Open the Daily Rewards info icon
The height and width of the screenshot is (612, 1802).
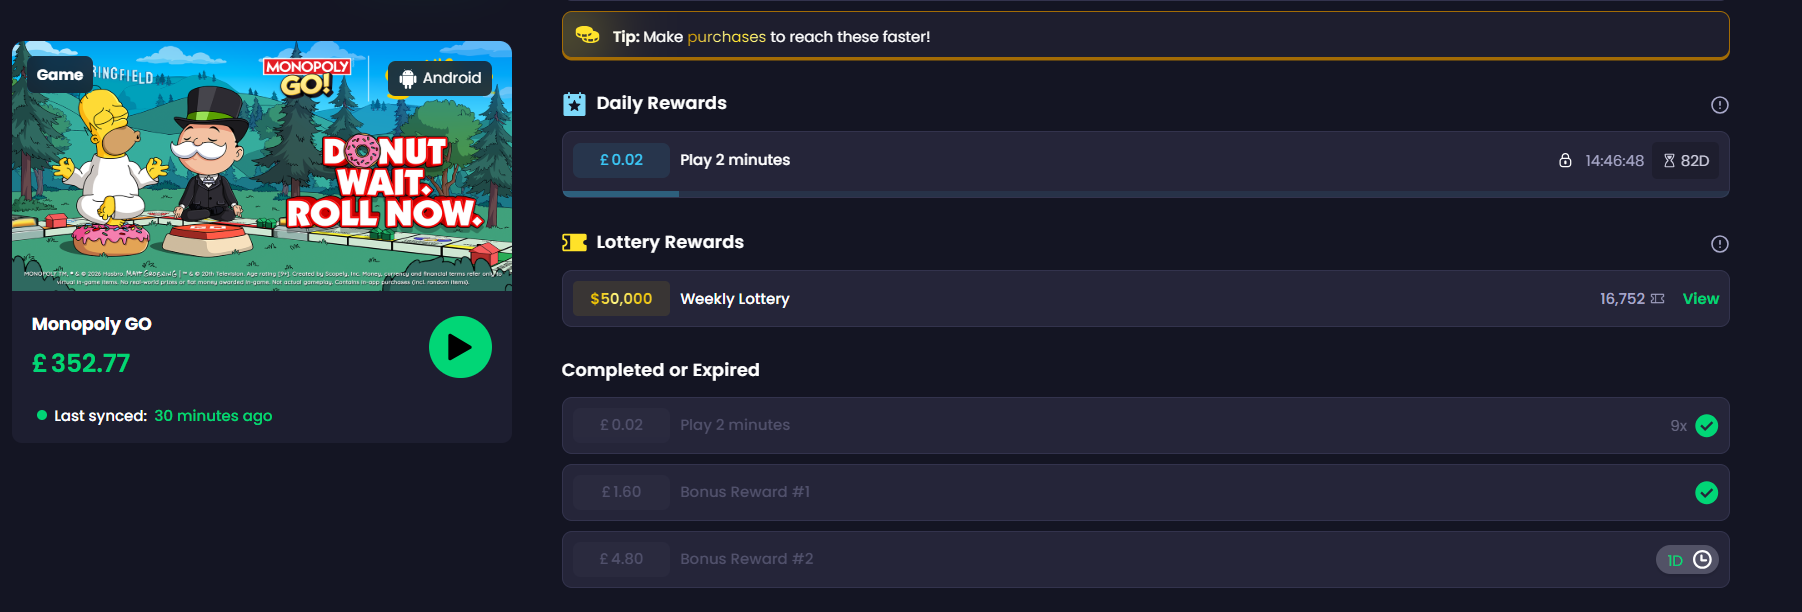pos(1719,105)
